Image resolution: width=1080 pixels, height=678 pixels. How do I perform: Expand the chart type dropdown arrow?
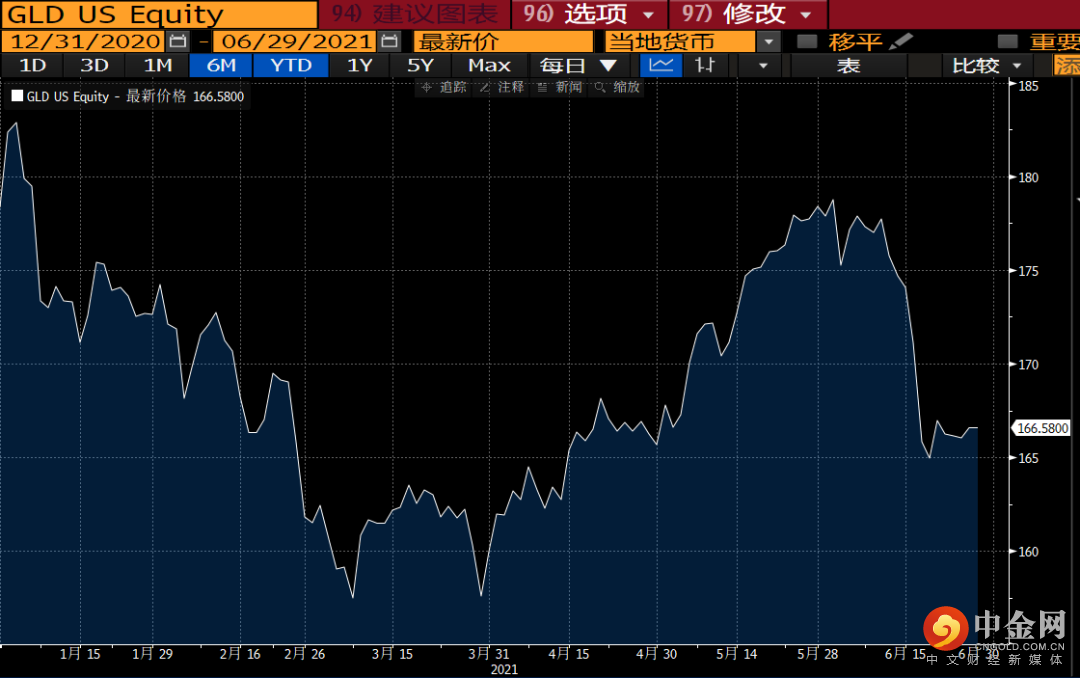click(762, 65)
